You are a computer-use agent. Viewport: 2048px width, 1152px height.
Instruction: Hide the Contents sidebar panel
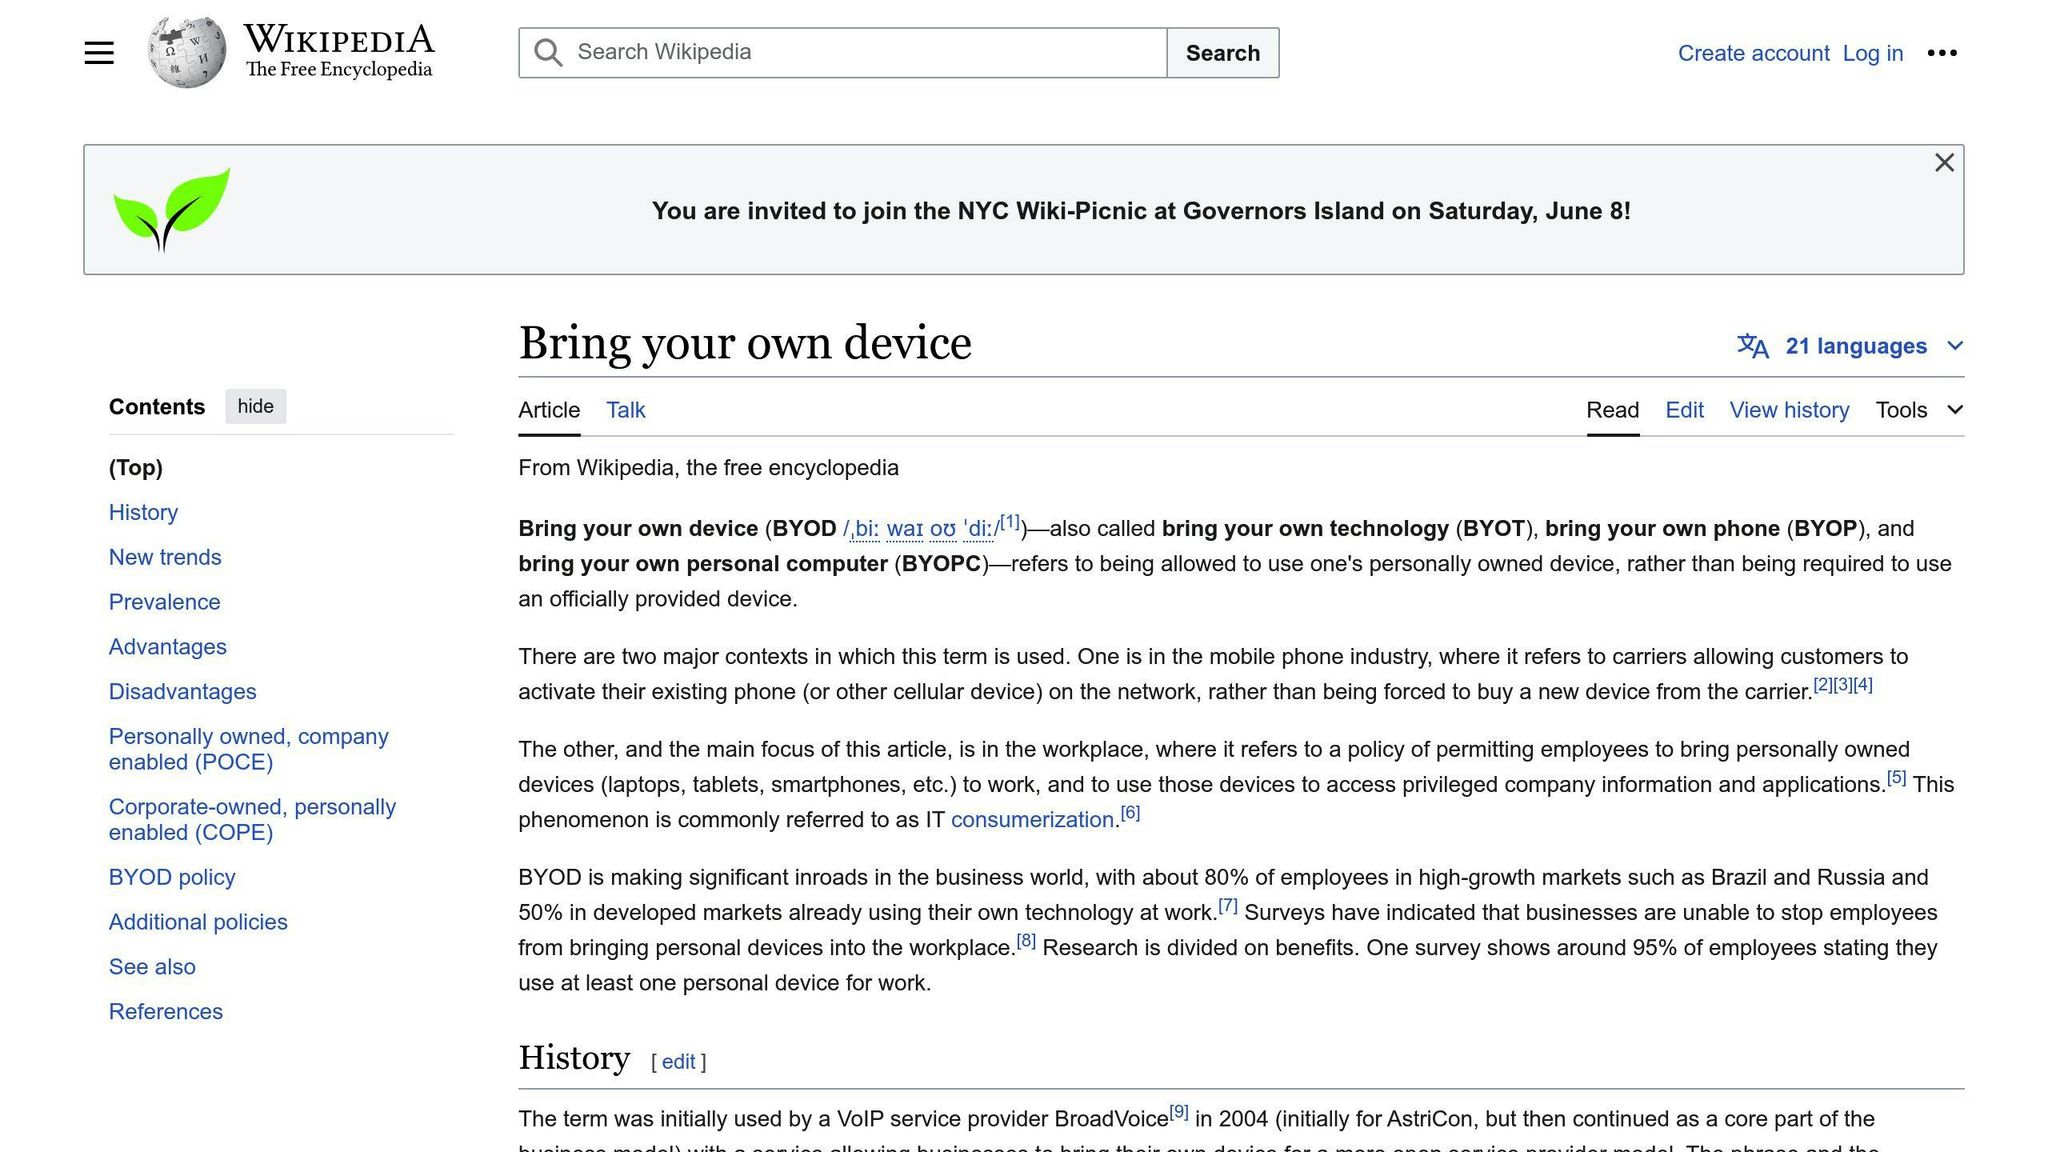tap(255, 406)
